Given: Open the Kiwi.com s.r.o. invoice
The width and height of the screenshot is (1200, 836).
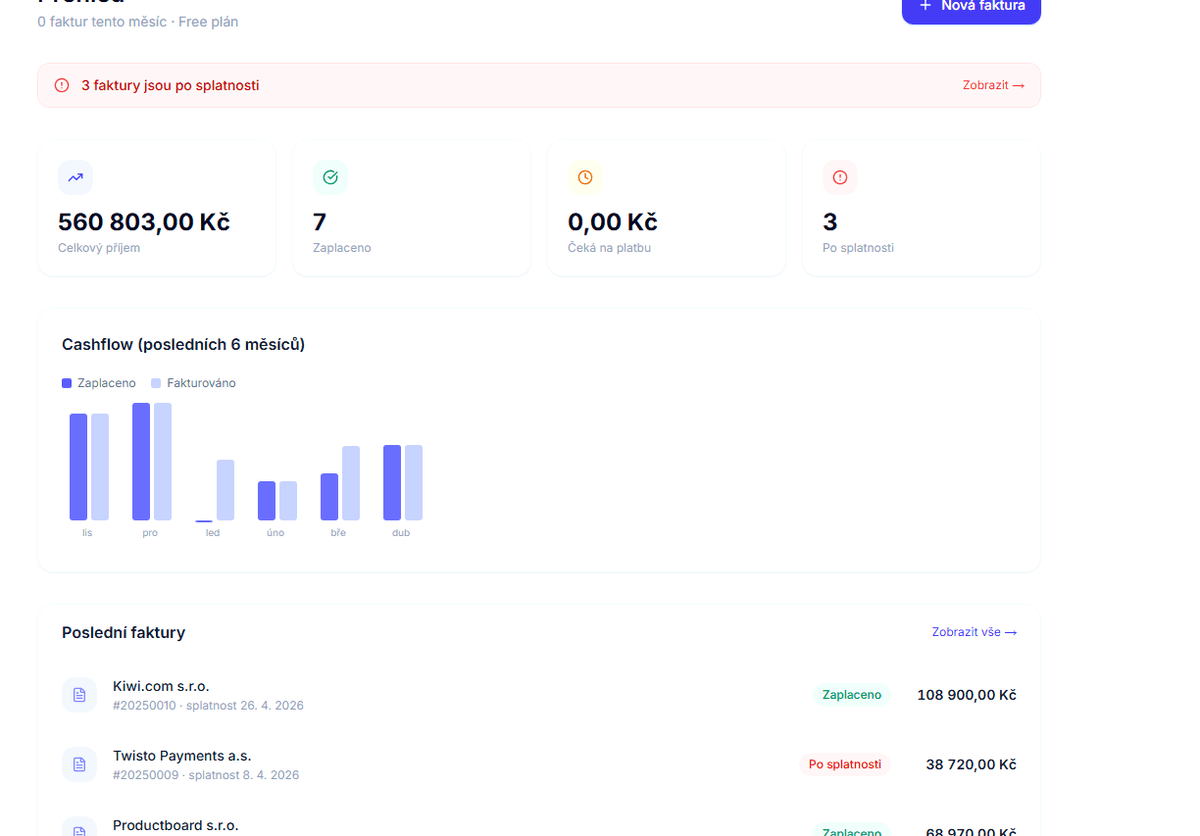Looking at the screenshot, I should 539,695.
